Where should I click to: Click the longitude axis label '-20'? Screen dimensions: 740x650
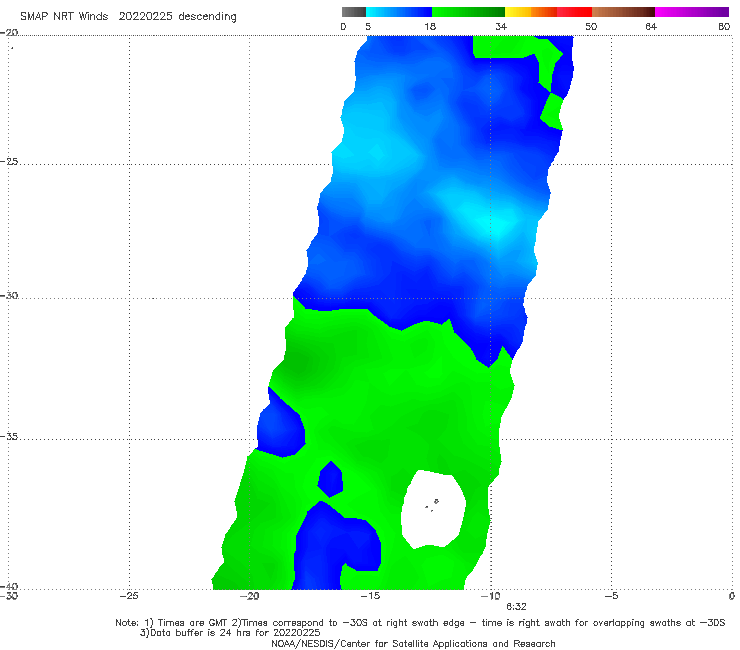tap(249, 596)
